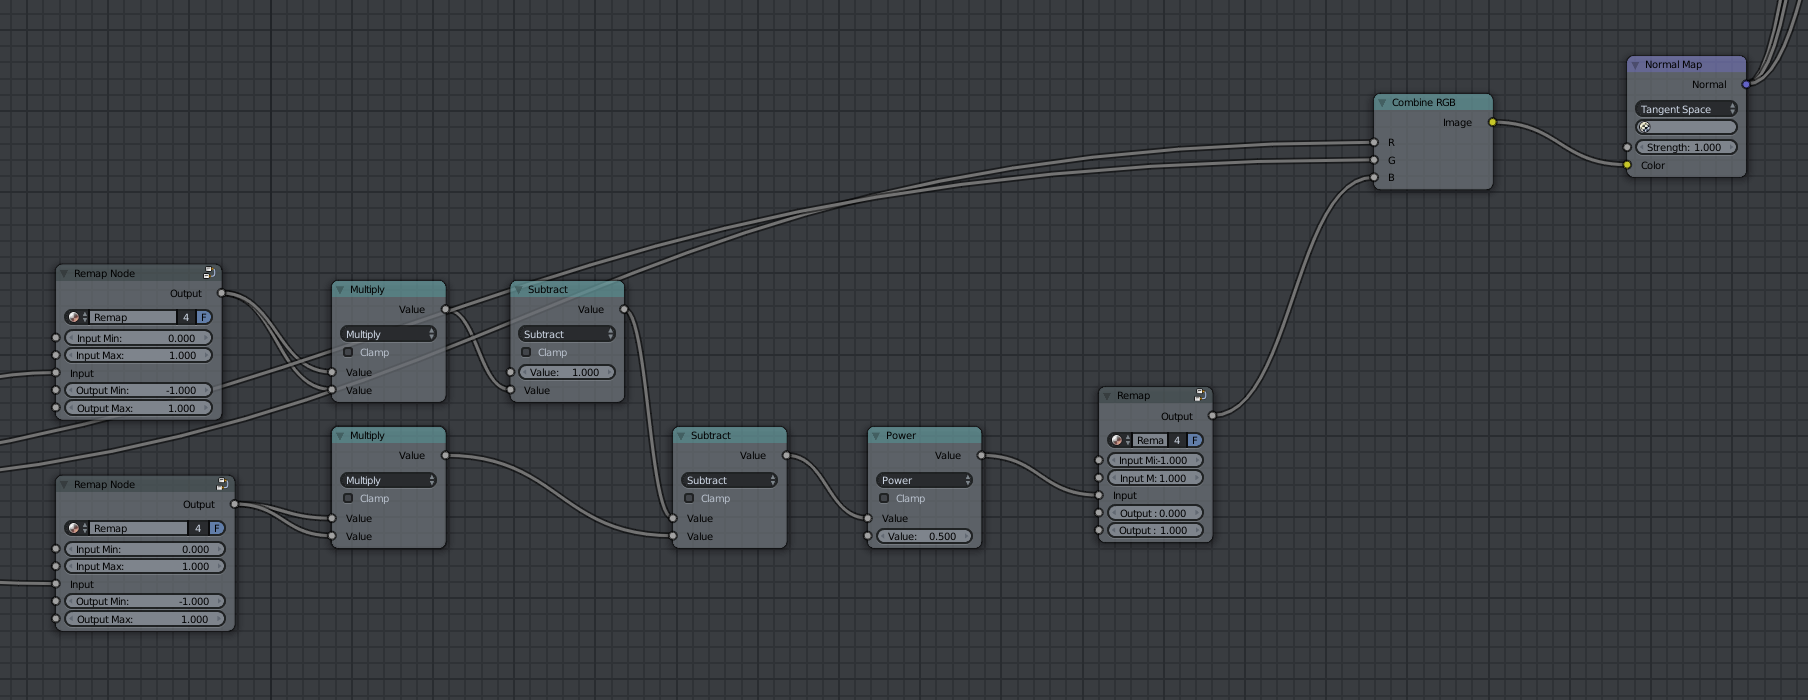The width and height of the screenshot is (1808, 700).
Task: Toggle fake user F on upper Remap Node
Action: coord(204,317)
